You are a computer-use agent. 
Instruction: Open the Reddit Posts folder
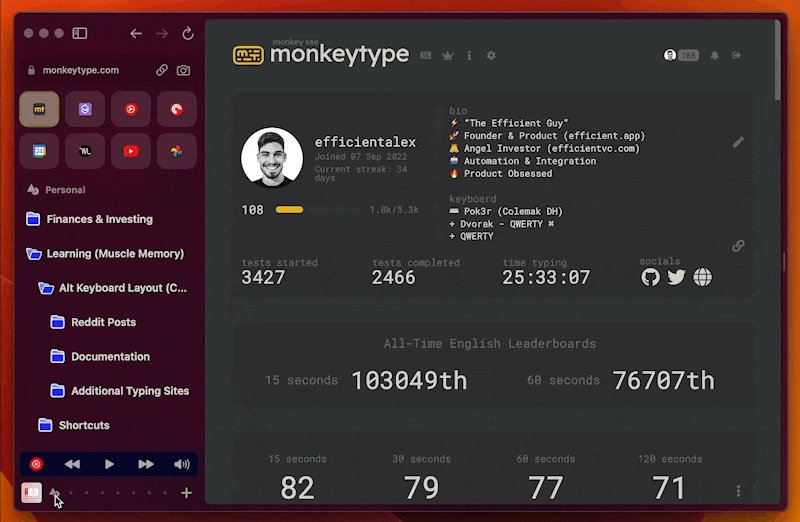(x=103, y=322)
